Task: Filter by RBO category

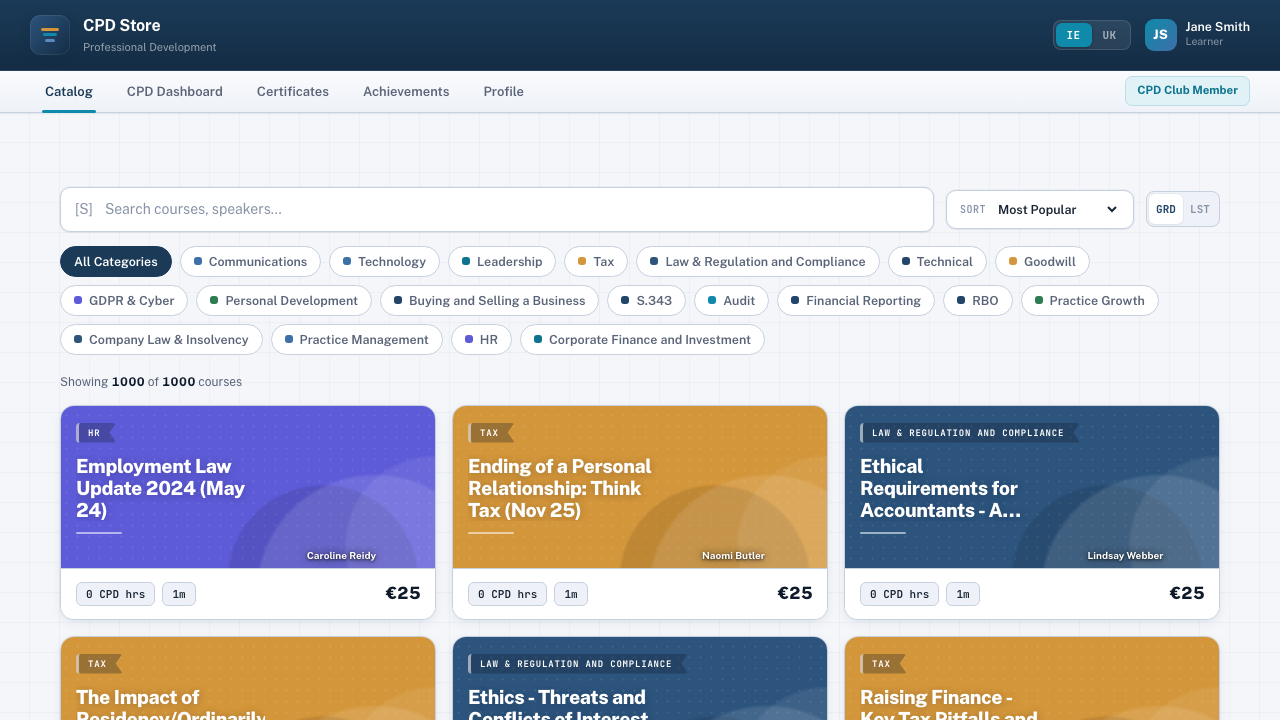Action: (978, 301)
